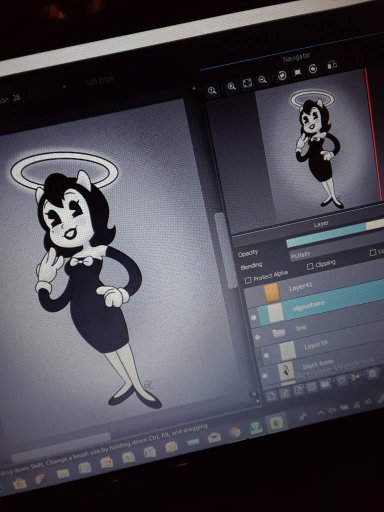
Task: Click the fit-to-window icon in Navigator
Action: click(247, 83)
